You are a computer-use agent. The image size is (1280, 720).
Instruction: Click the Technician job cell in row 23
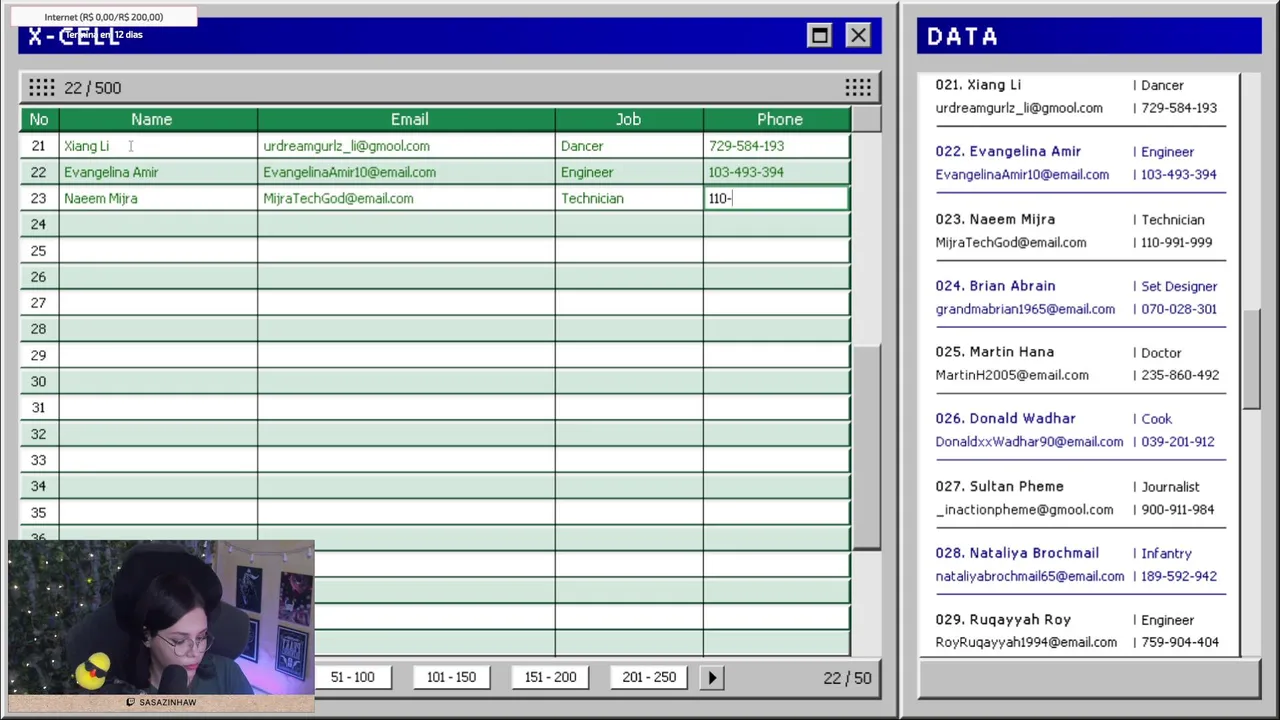click(x=629, y=198)
